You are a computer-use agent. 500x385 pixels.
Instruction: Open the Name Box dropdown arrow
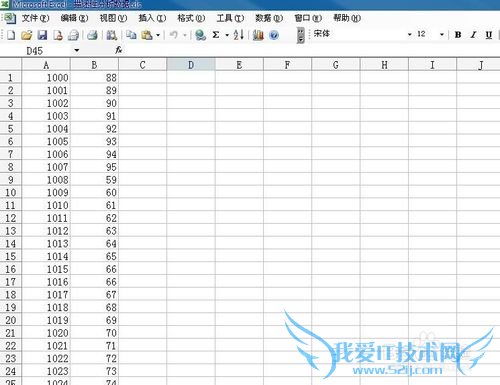tap(77, 50)
